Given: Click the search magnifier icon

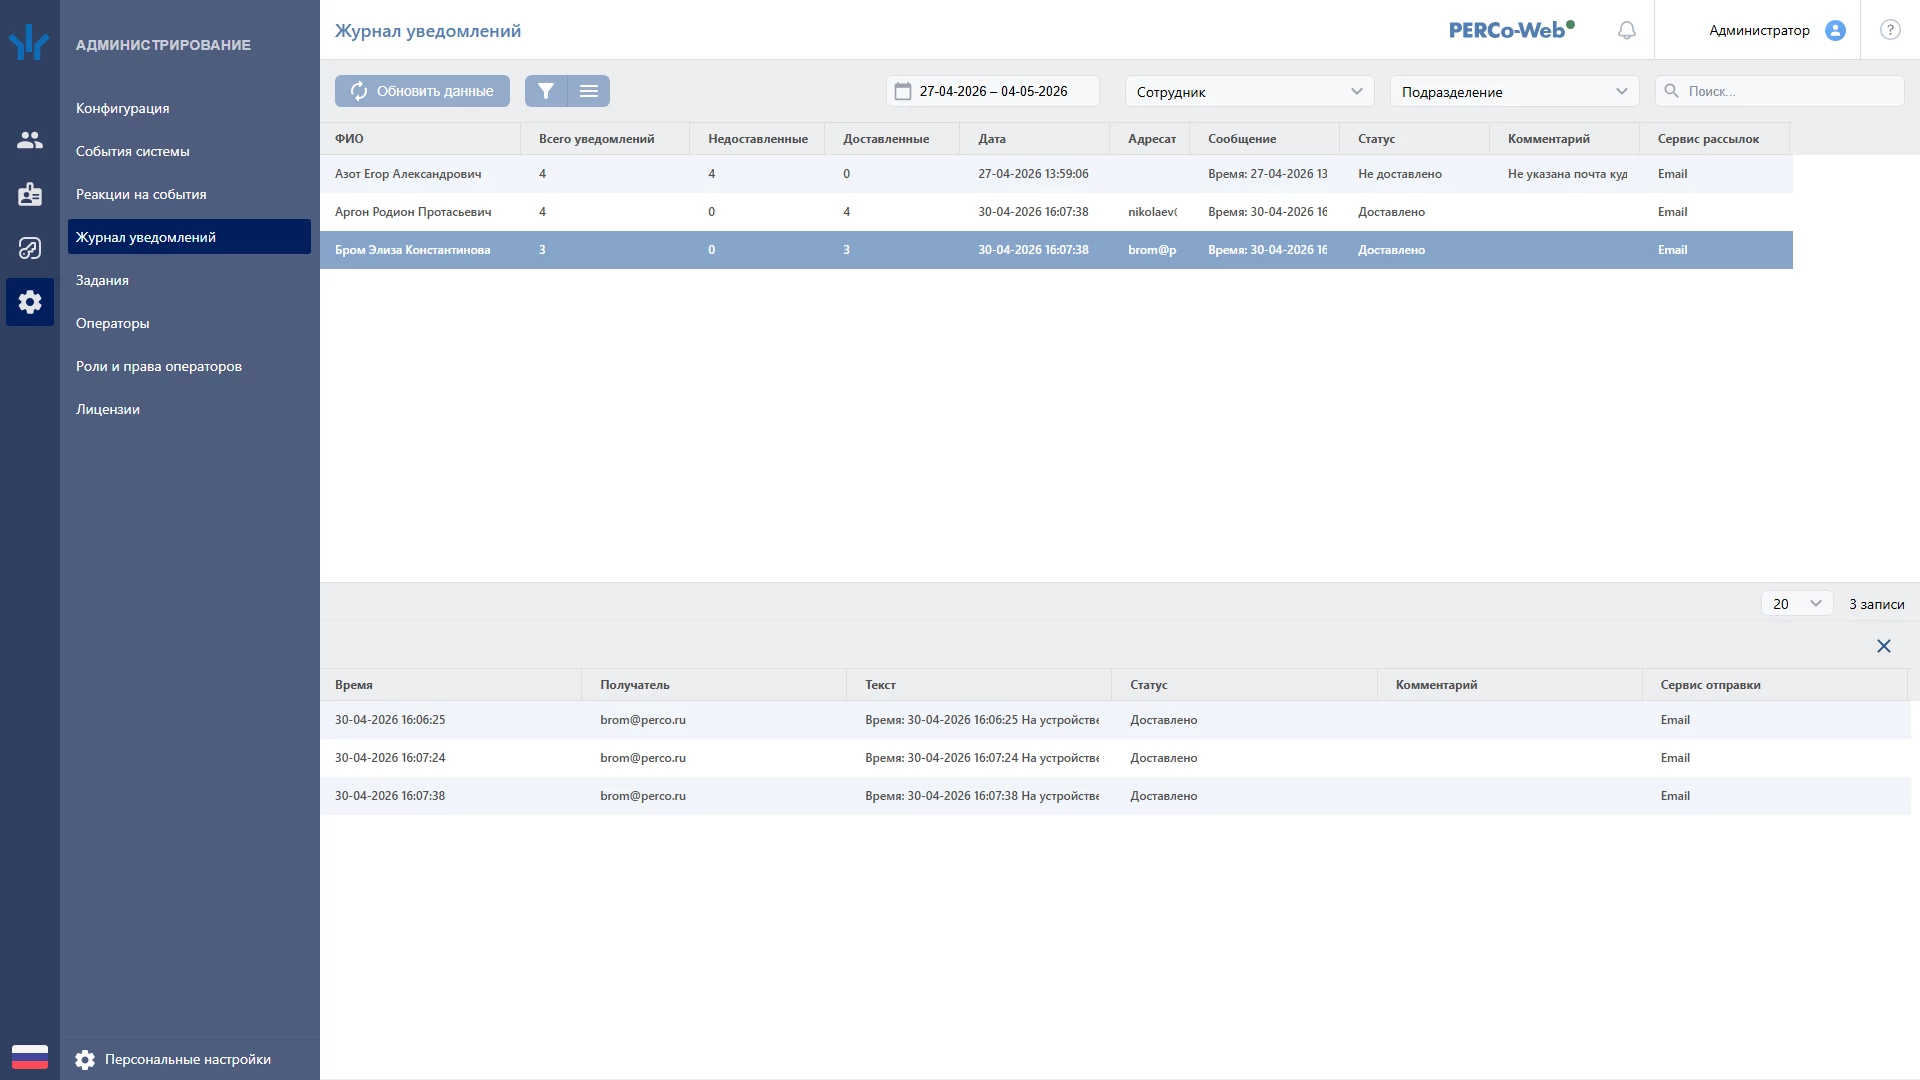Looking at the screenshot, I should tap(1671, 91).
